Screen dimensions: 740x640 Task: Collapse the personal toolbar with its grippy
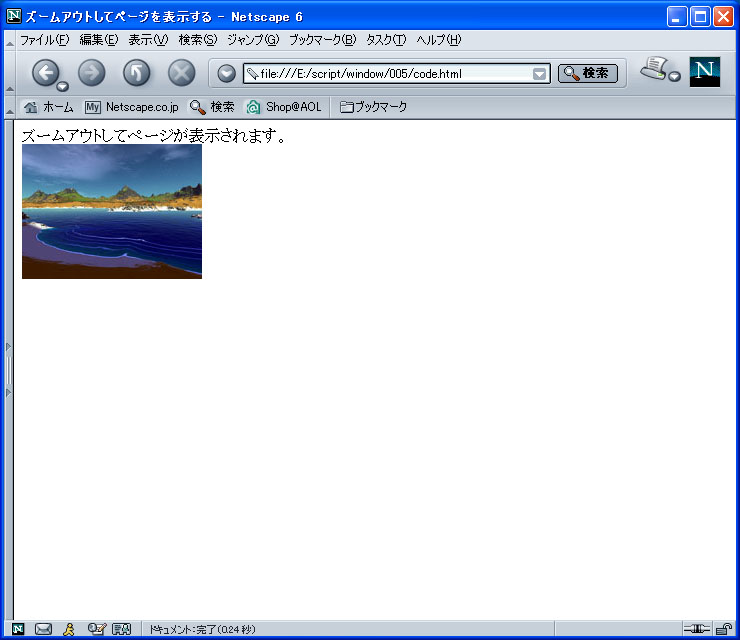click(x=9, y=107)
